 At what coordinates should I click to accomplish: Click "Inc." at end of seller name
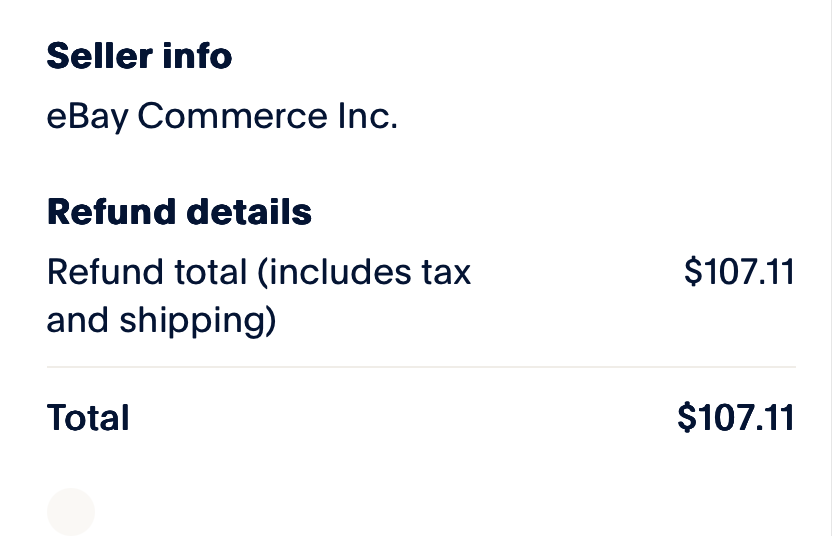pos(367,117)
